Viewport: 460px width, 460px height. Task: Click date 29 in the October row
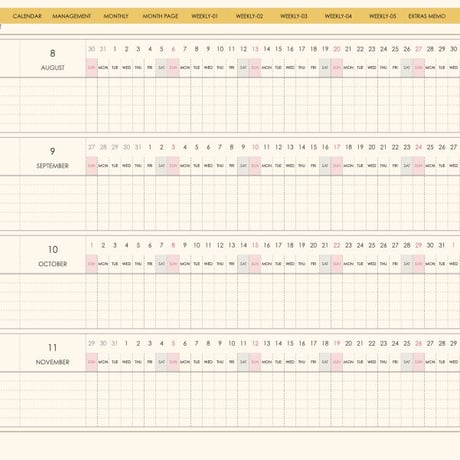[x=418, y=245]
